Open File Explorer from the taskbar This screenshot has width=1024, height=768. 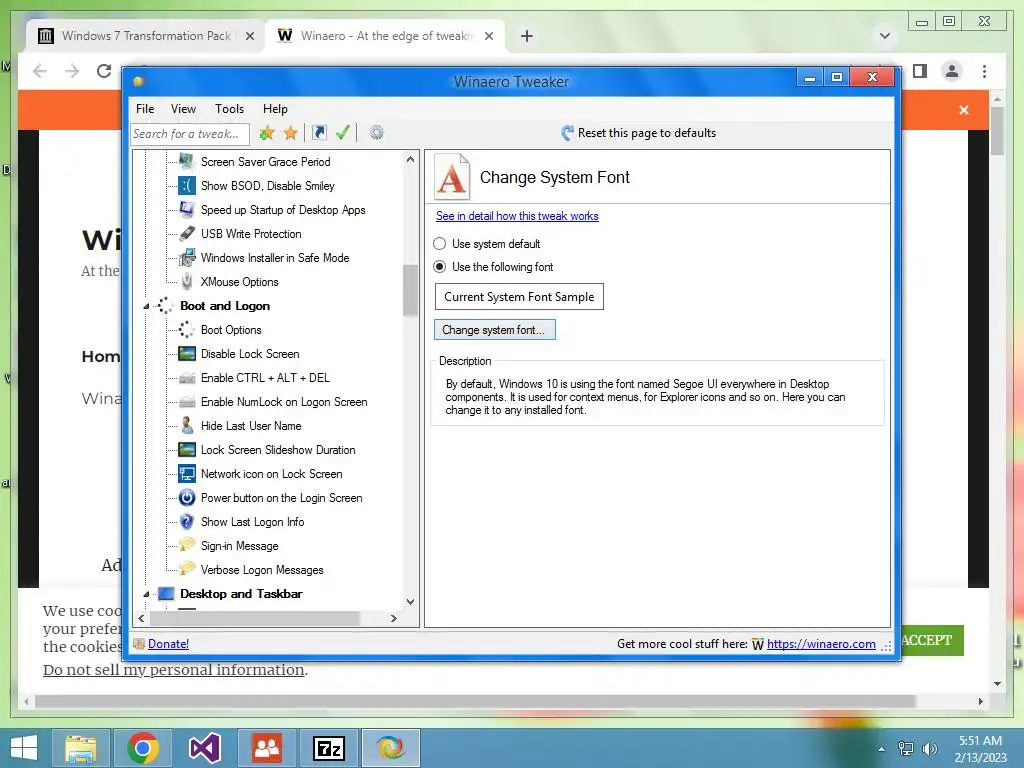point(80,748)
